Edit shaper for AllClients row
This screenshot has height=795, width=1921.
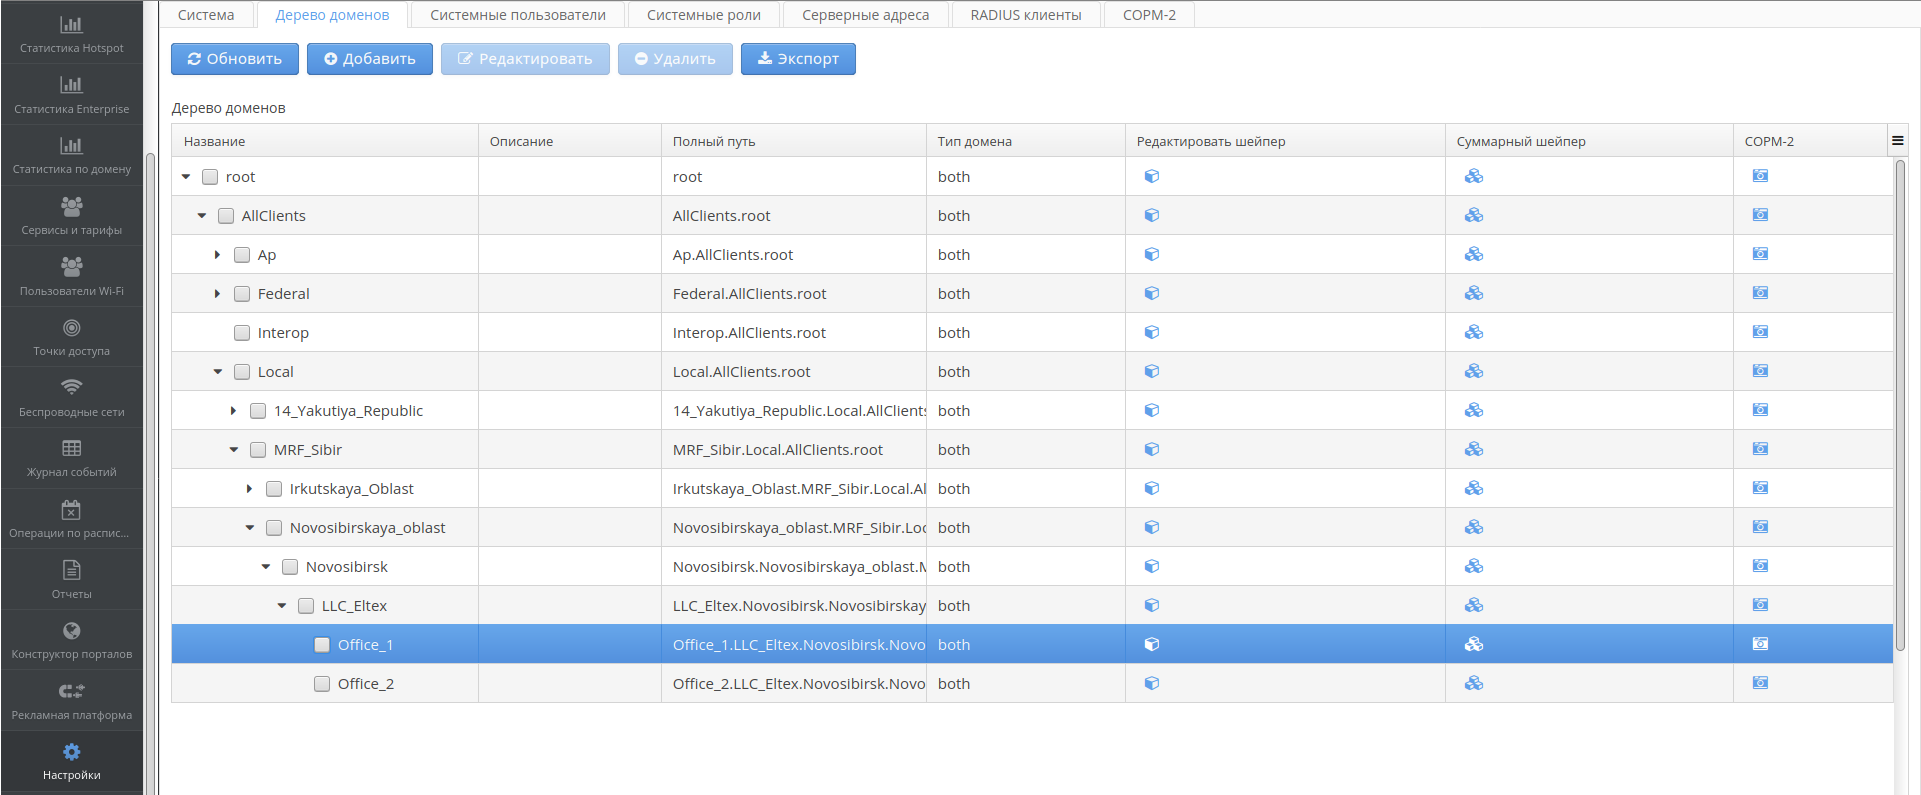(1152, 215)
